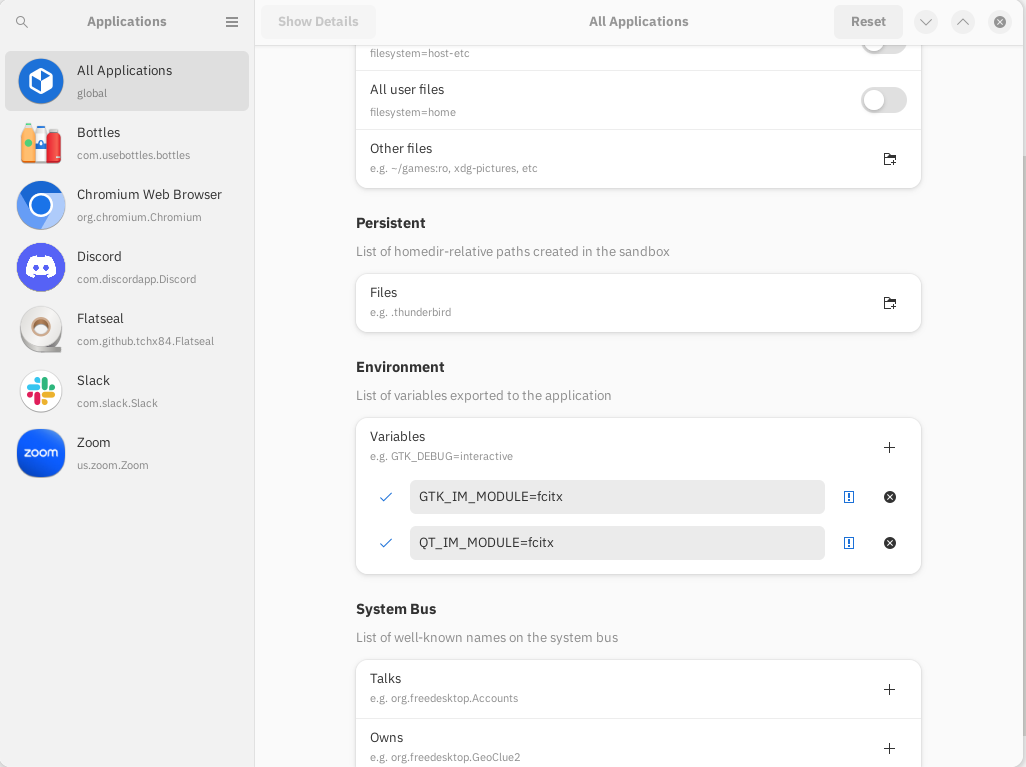The width and height of the screenshot is (1026, 767).
Task: Select us.zoom.Zoom text
Action: (x=113, y=465)
